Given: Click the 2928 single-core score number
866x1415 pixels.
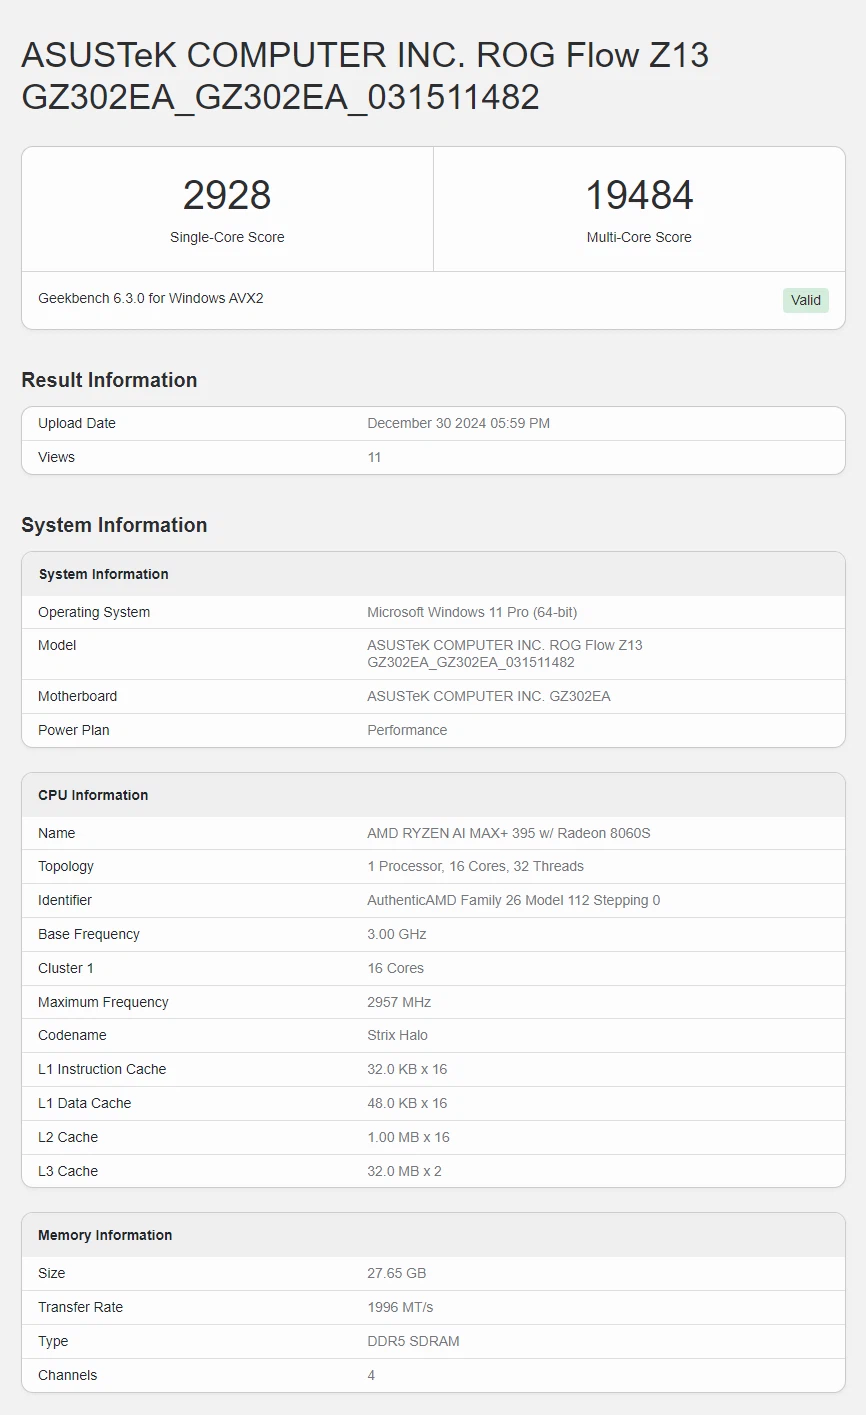Looking at the screenshot, I should 227,195.
